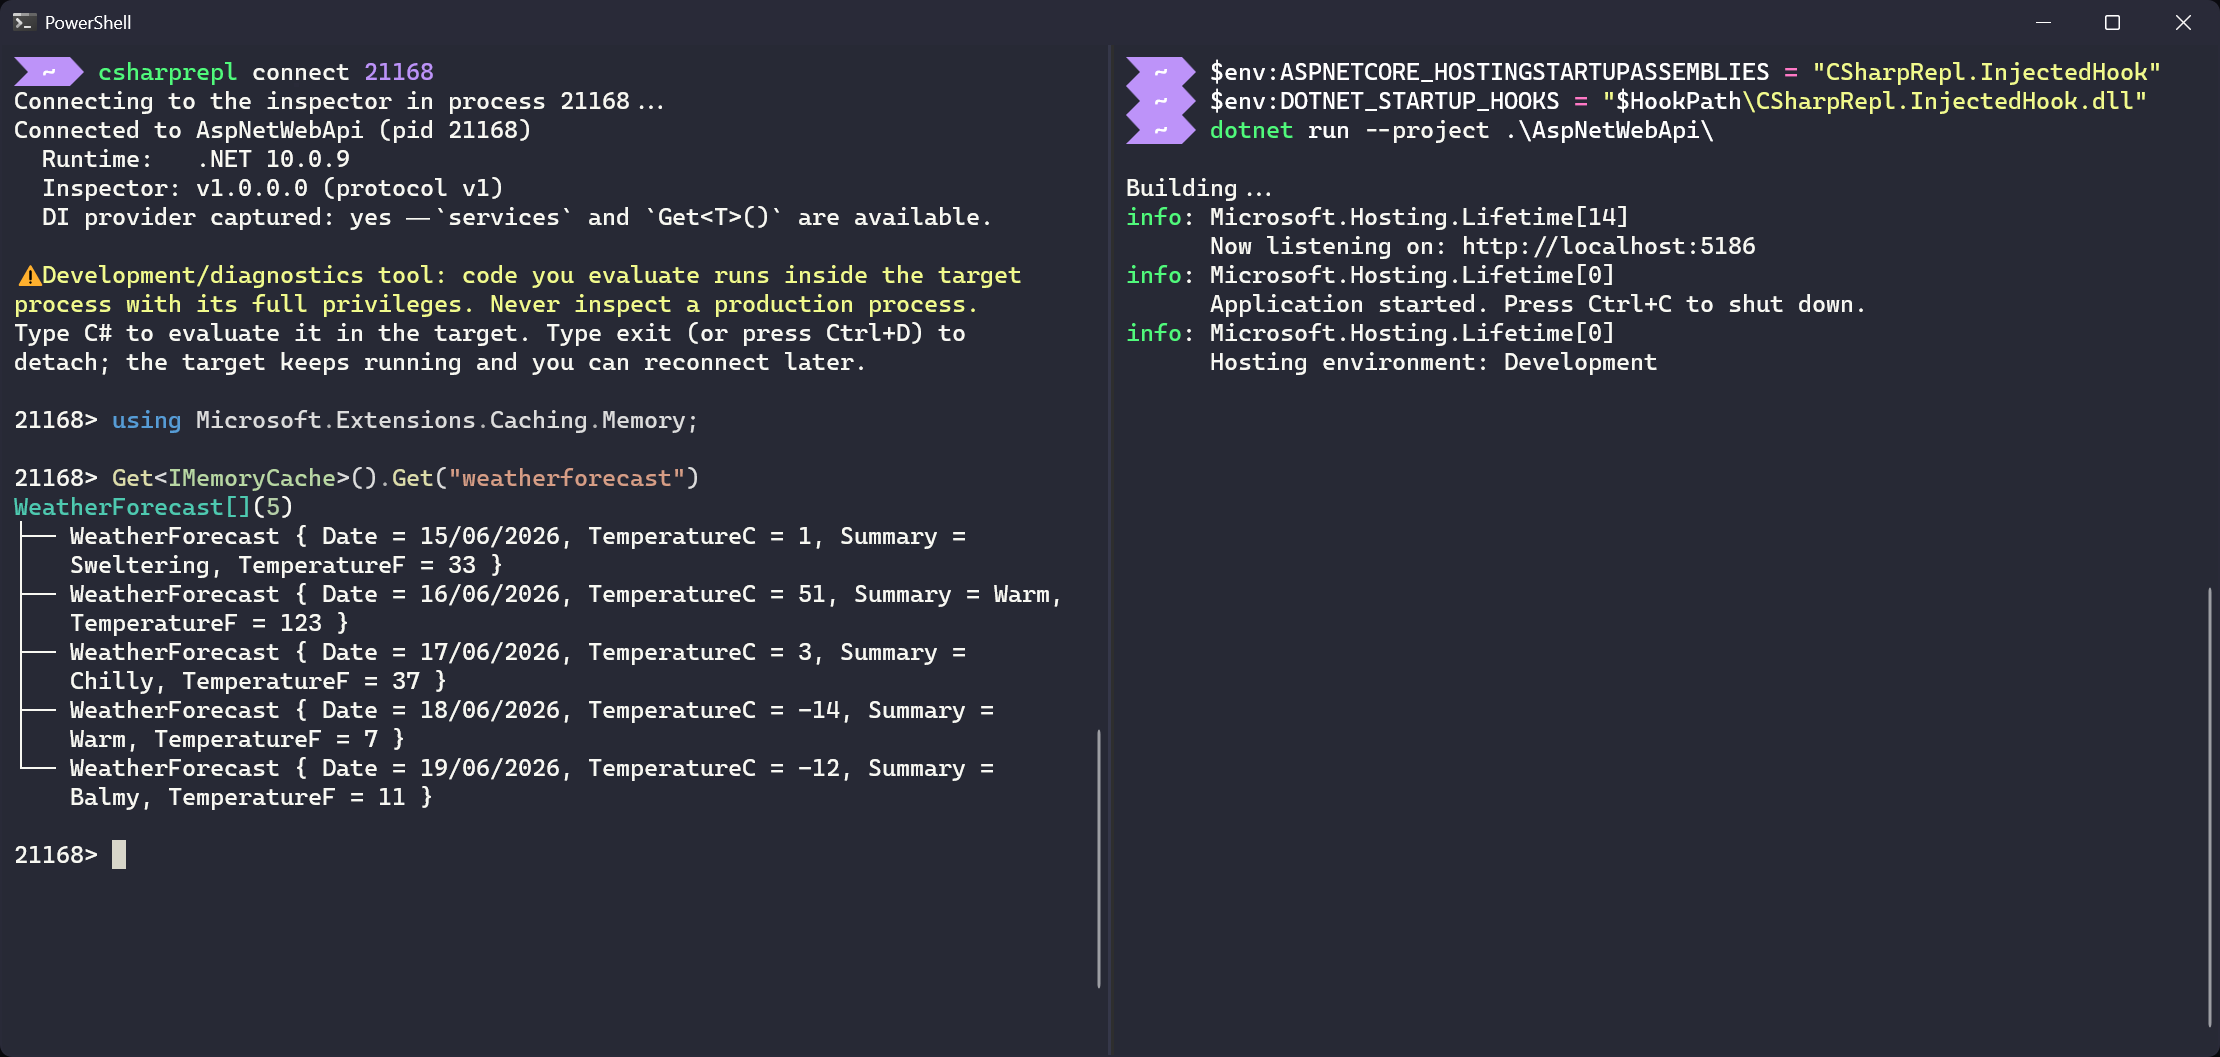This screenshot has height=1057, width=2220.
Task: Click the forecast row dated 19/06/2026
Action: 532,783
